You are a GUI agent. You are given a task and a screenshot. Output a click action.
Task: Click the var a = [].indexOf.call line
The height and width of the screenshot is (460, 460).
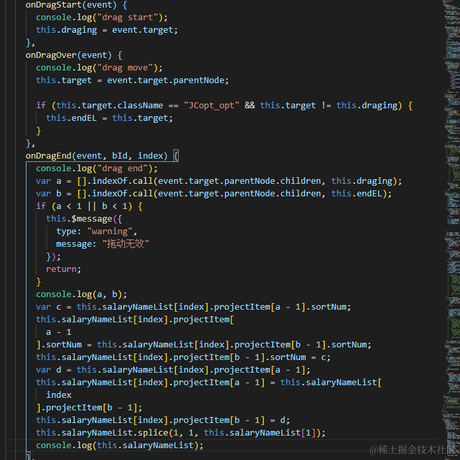tap(219, 181)
